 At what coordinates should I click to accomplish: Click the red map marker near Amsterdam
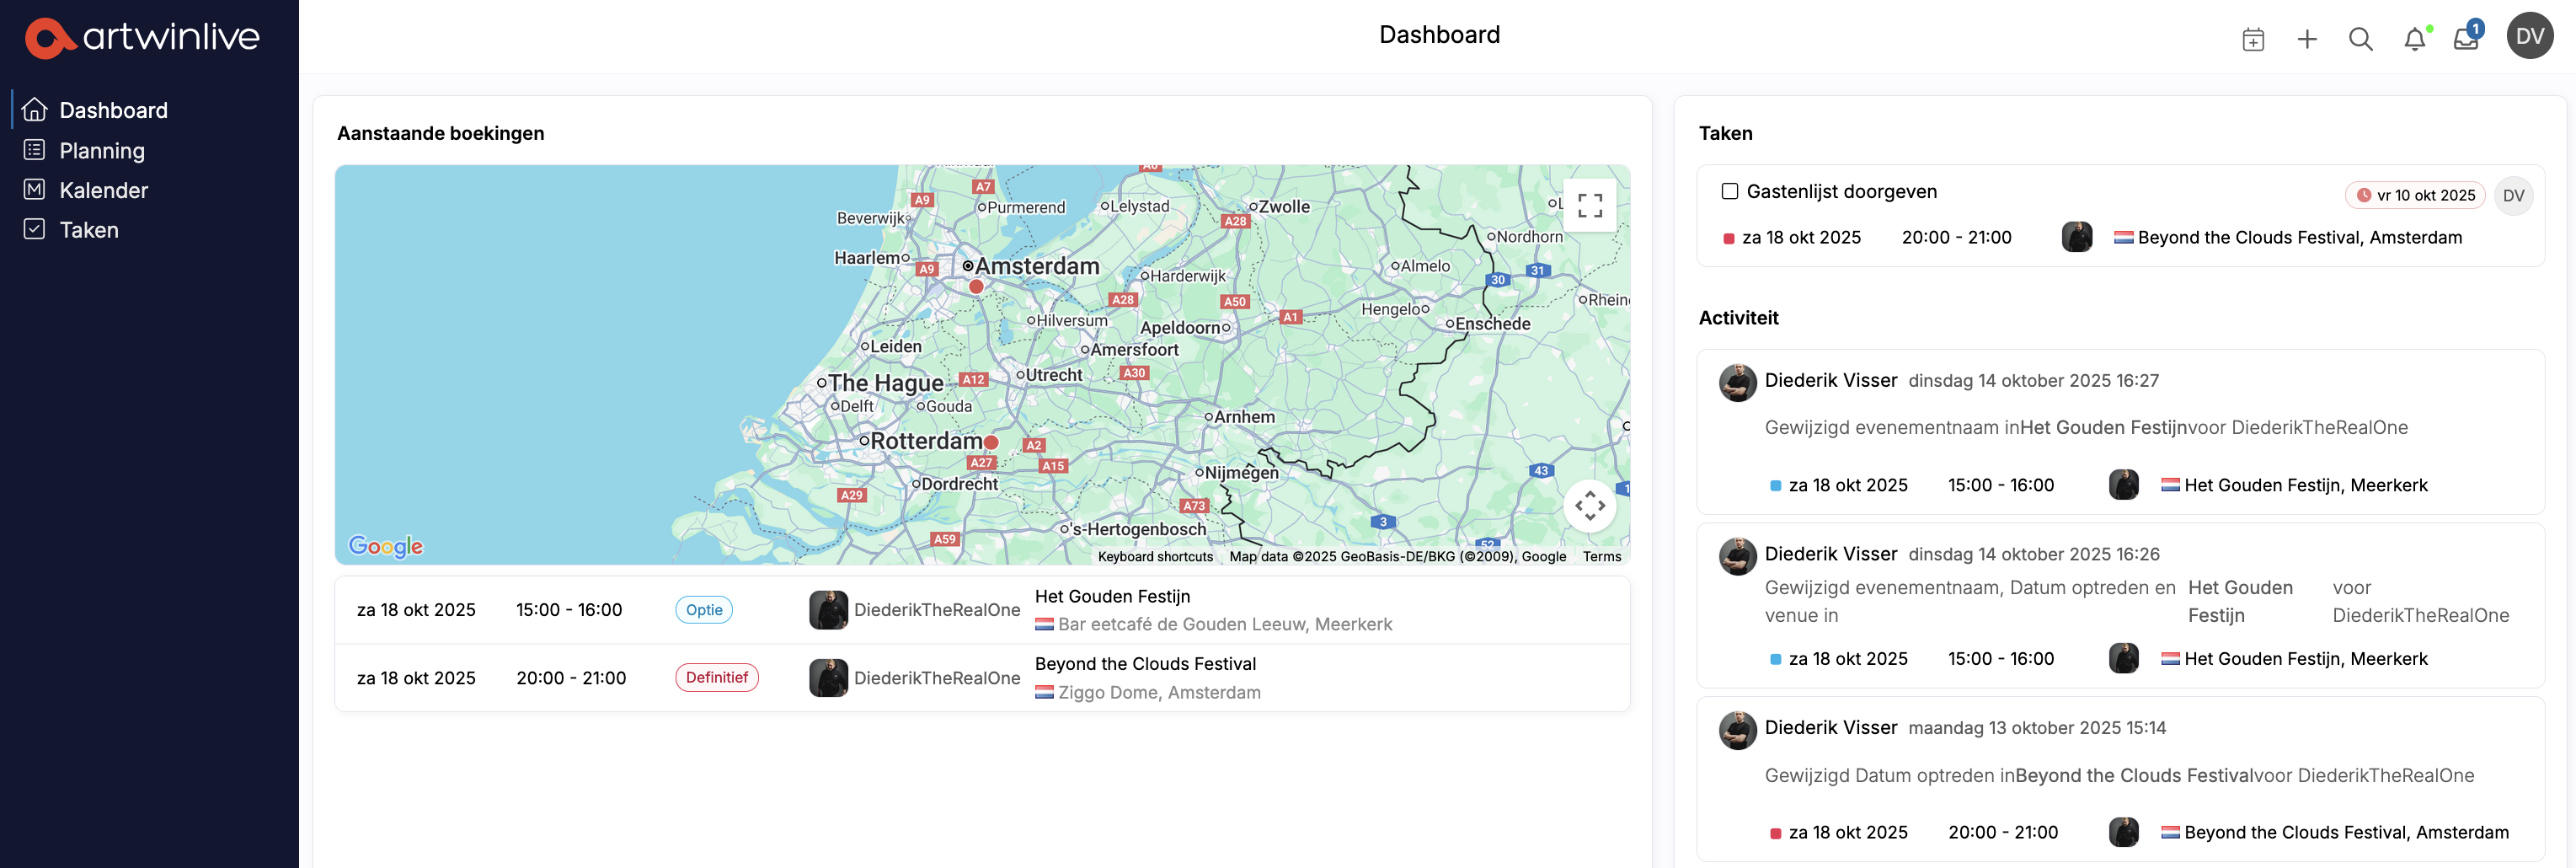976,286
